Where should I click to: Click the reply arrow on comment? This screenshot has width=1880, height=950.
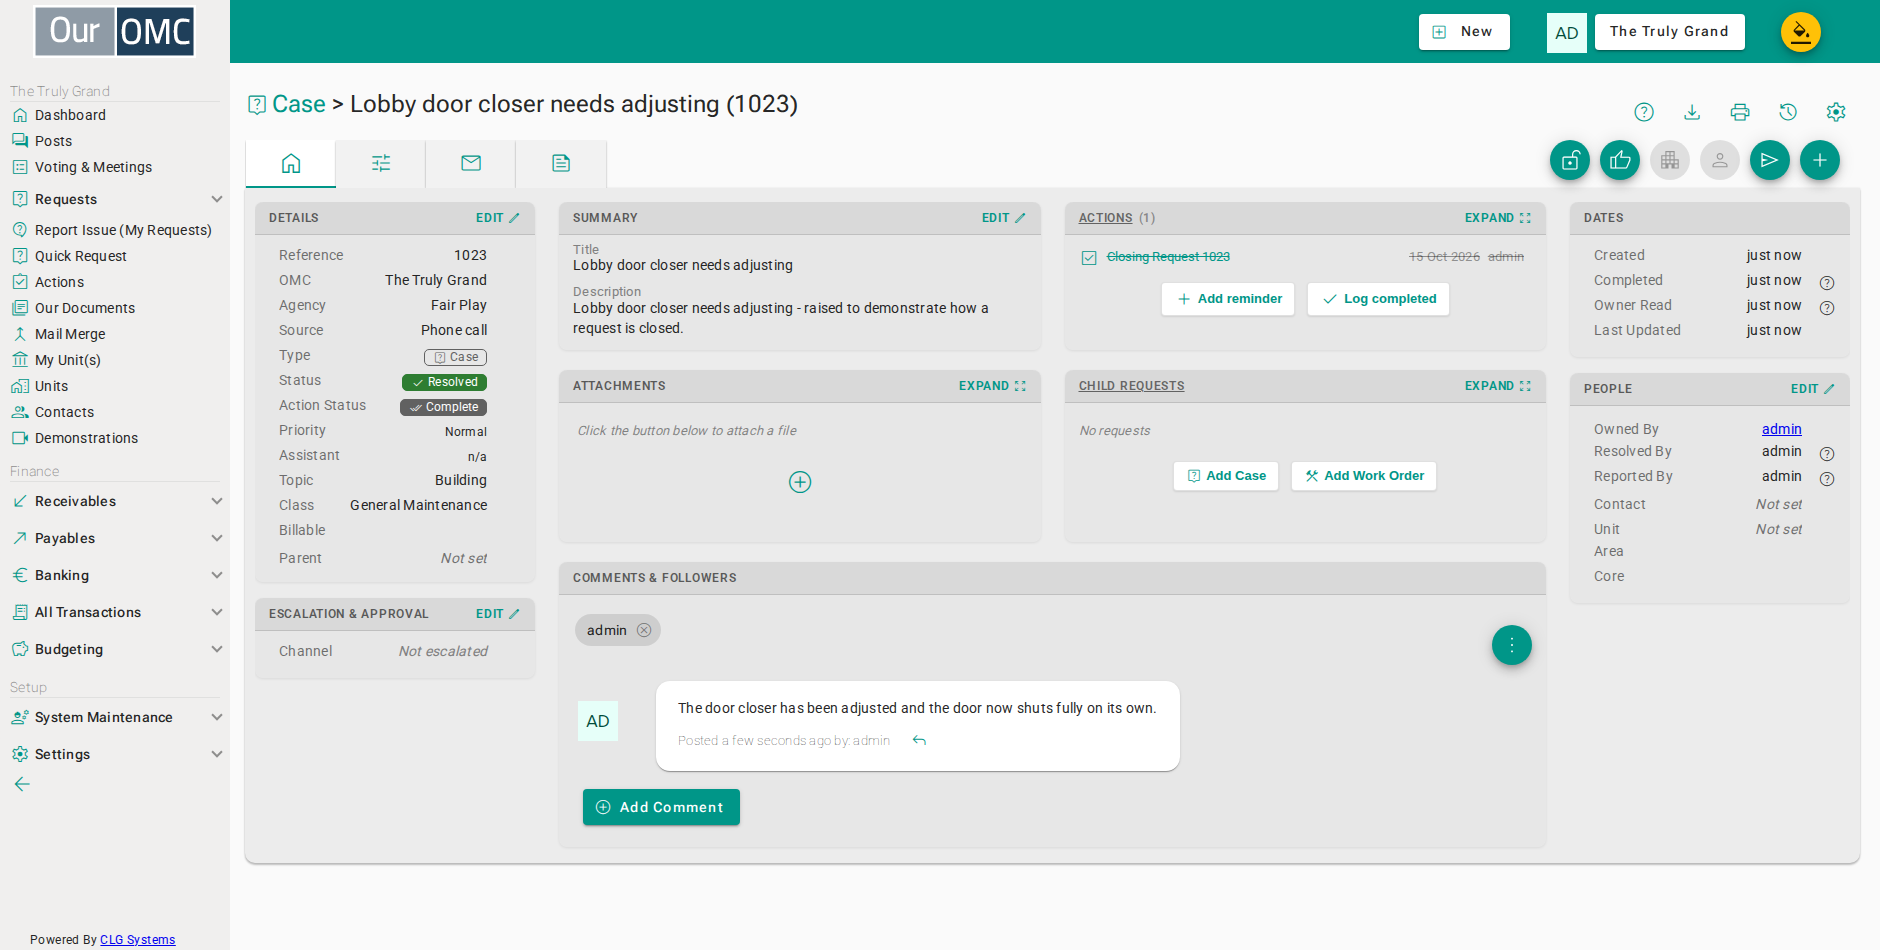[x=920, y=740]
